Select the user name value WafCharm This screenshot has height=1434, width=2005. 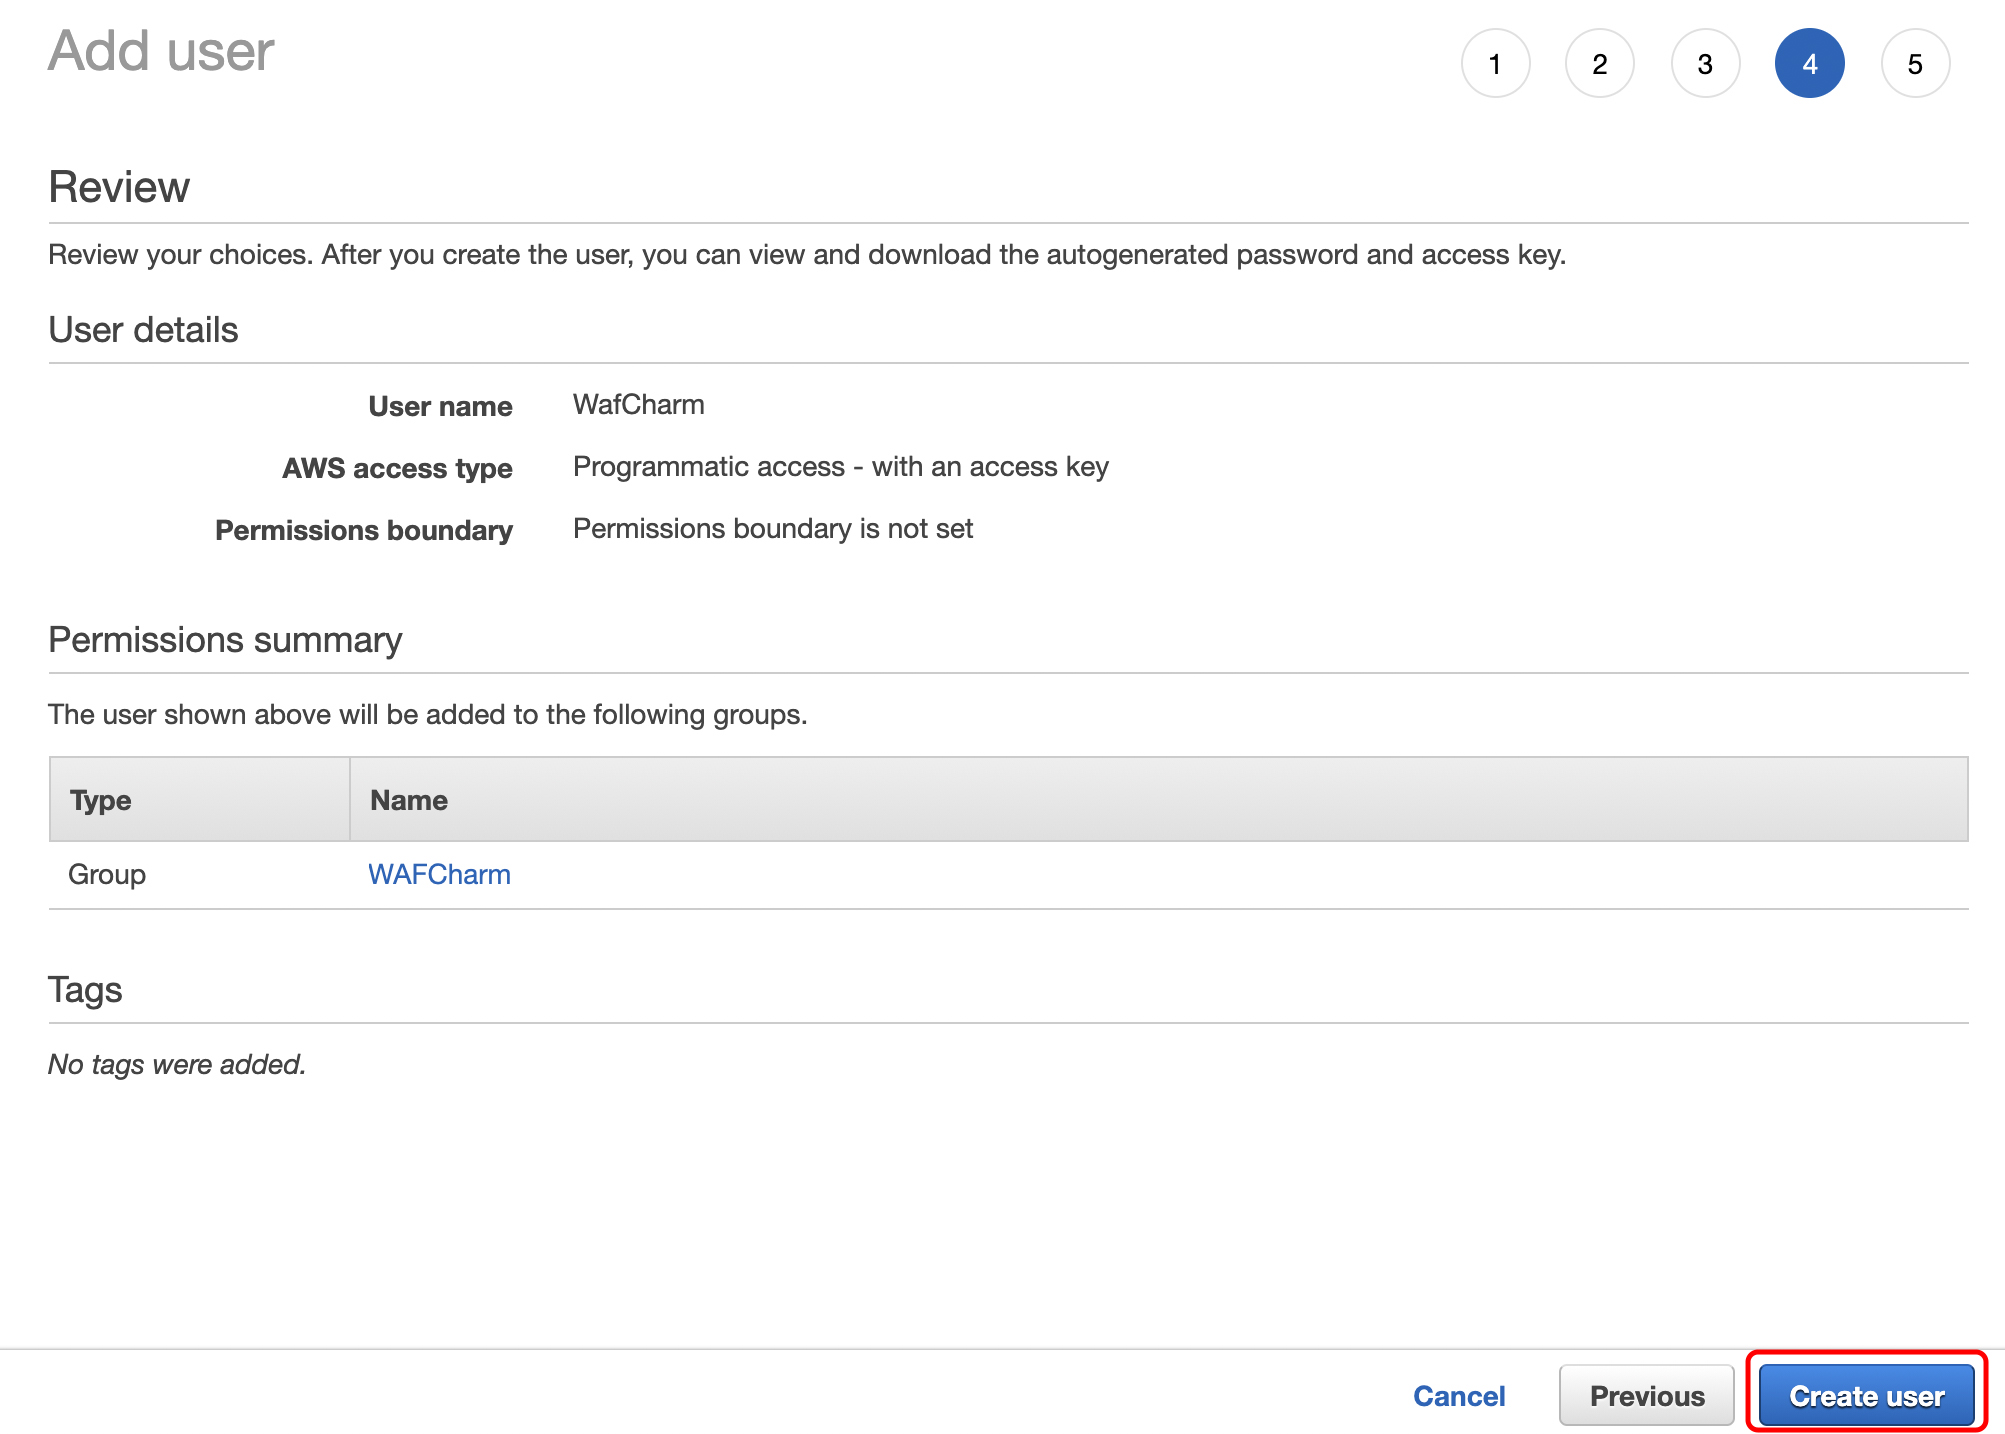pyautogui.click(x=638, y=405)
